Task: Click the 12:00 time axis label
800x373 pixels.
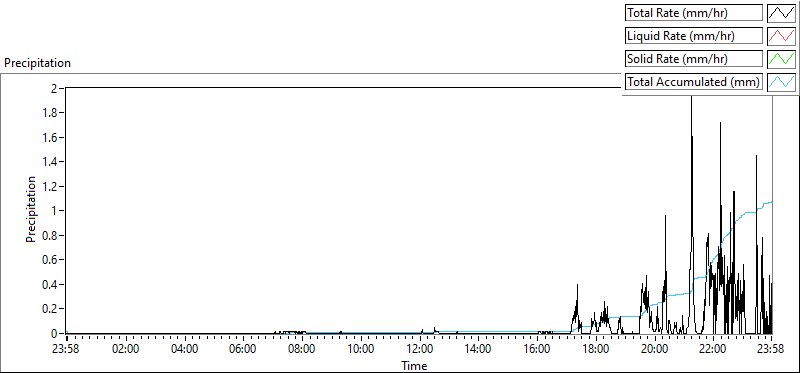Action: click(x=419, y=350)
